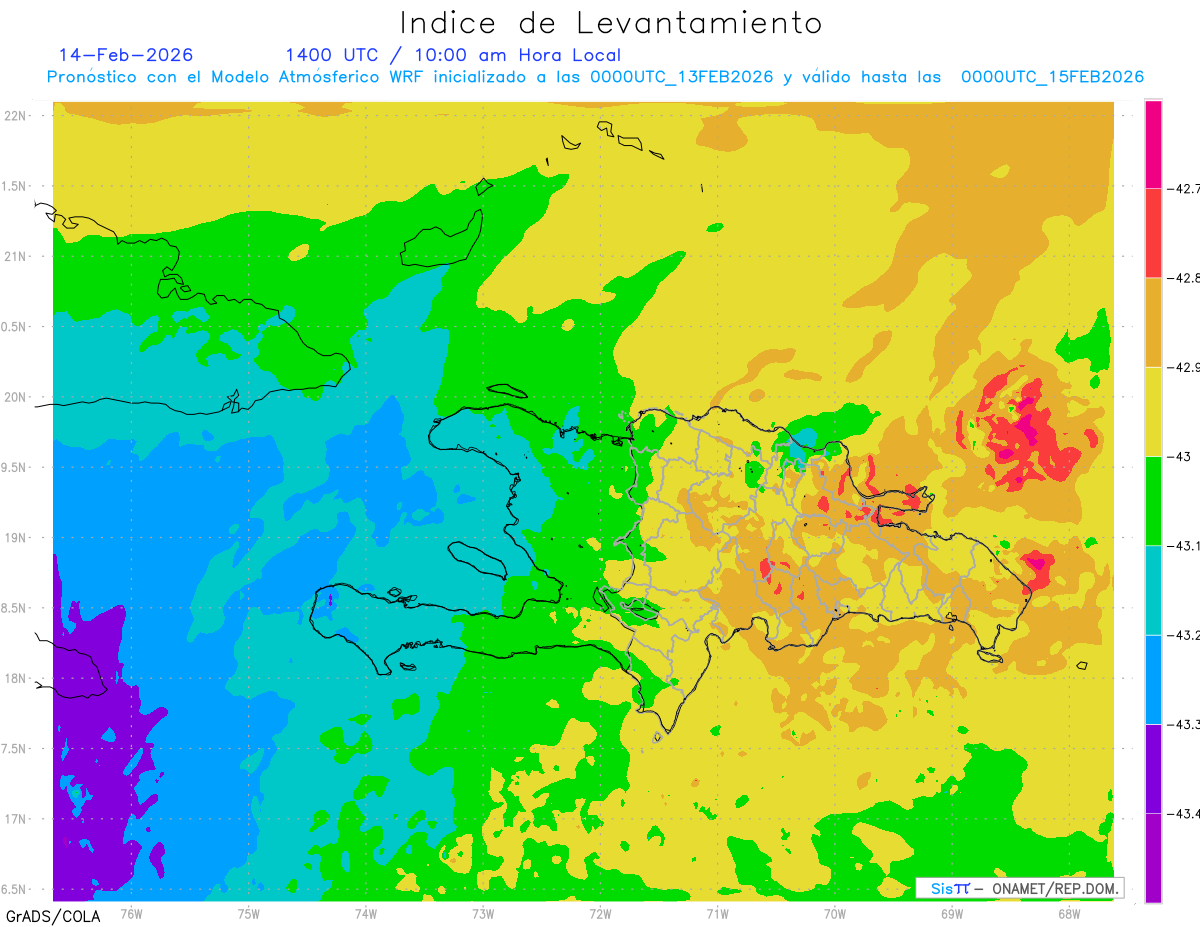
Task: Click the cyan colorbar segment
Action: coord(1153,590)
